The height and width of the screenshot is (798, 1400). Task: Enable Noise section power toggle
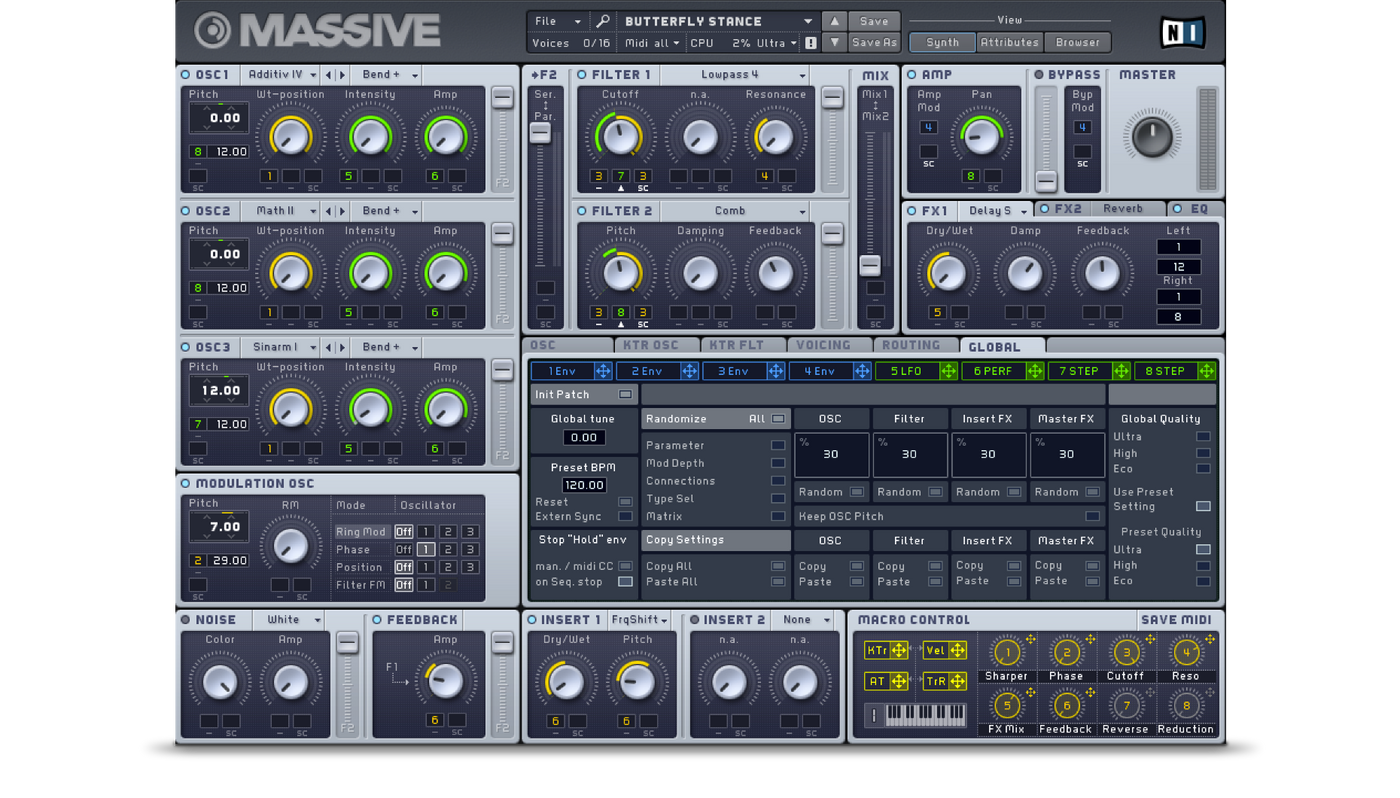[185, 620]
